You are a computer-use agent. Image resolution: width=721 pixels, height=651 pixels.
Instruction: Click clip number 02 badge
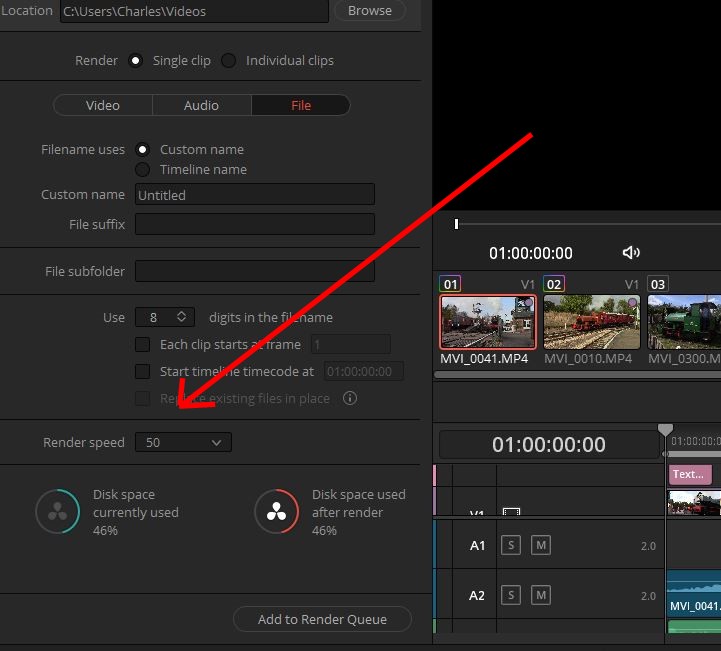pos(554,284)
